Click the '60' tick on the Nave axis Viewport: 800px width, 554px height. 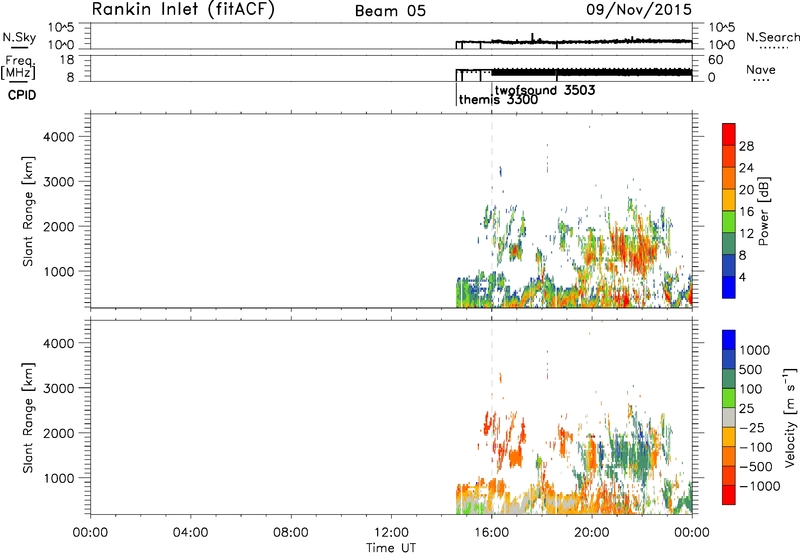(x=715, y=60)
